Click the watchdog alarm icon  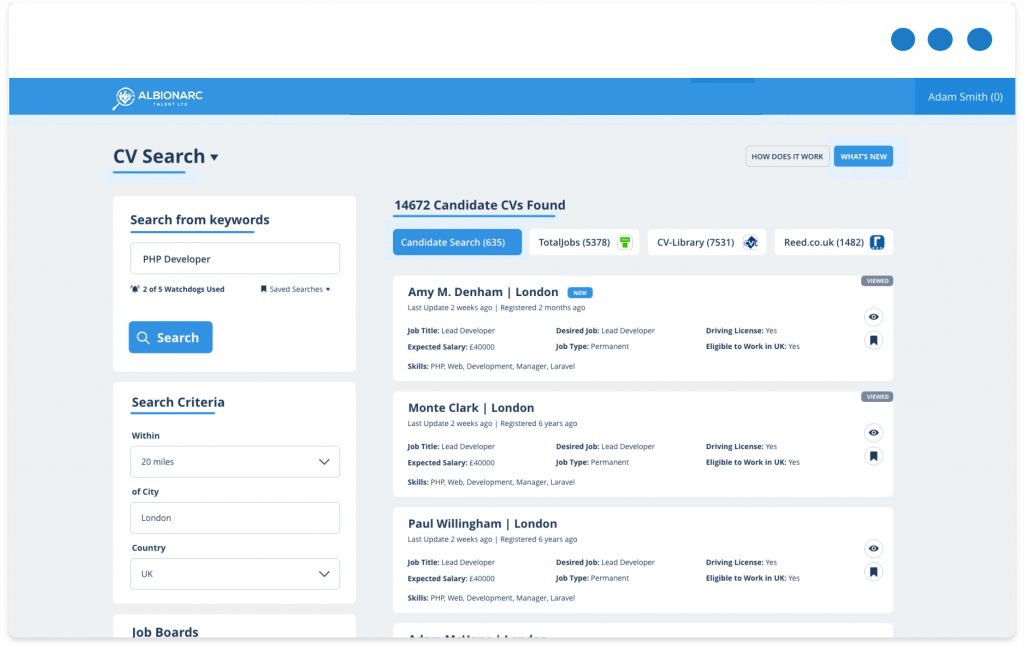(135, 289)
